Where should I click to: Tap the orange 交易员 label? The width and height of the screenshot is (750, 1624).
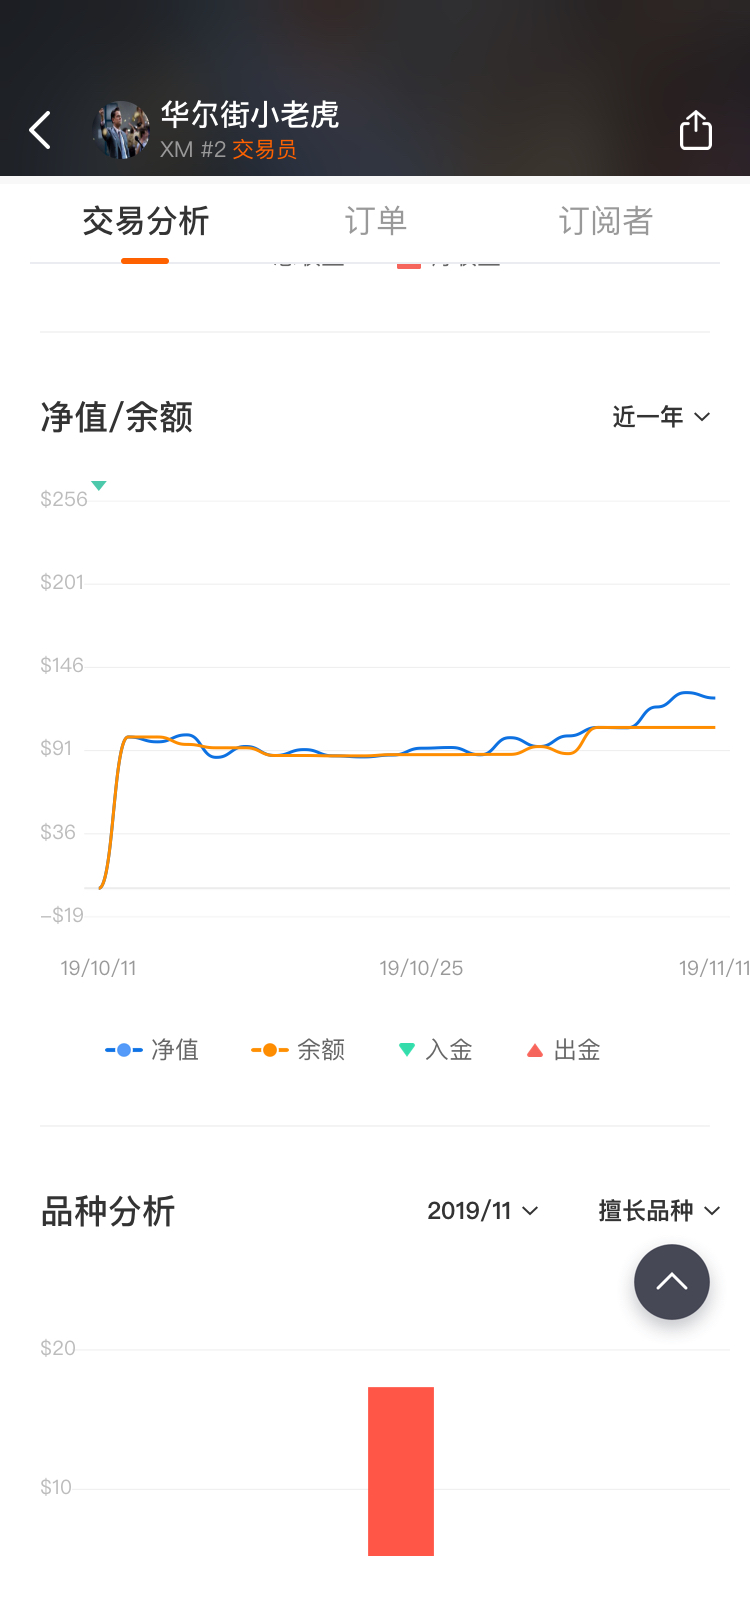(264, 150)
